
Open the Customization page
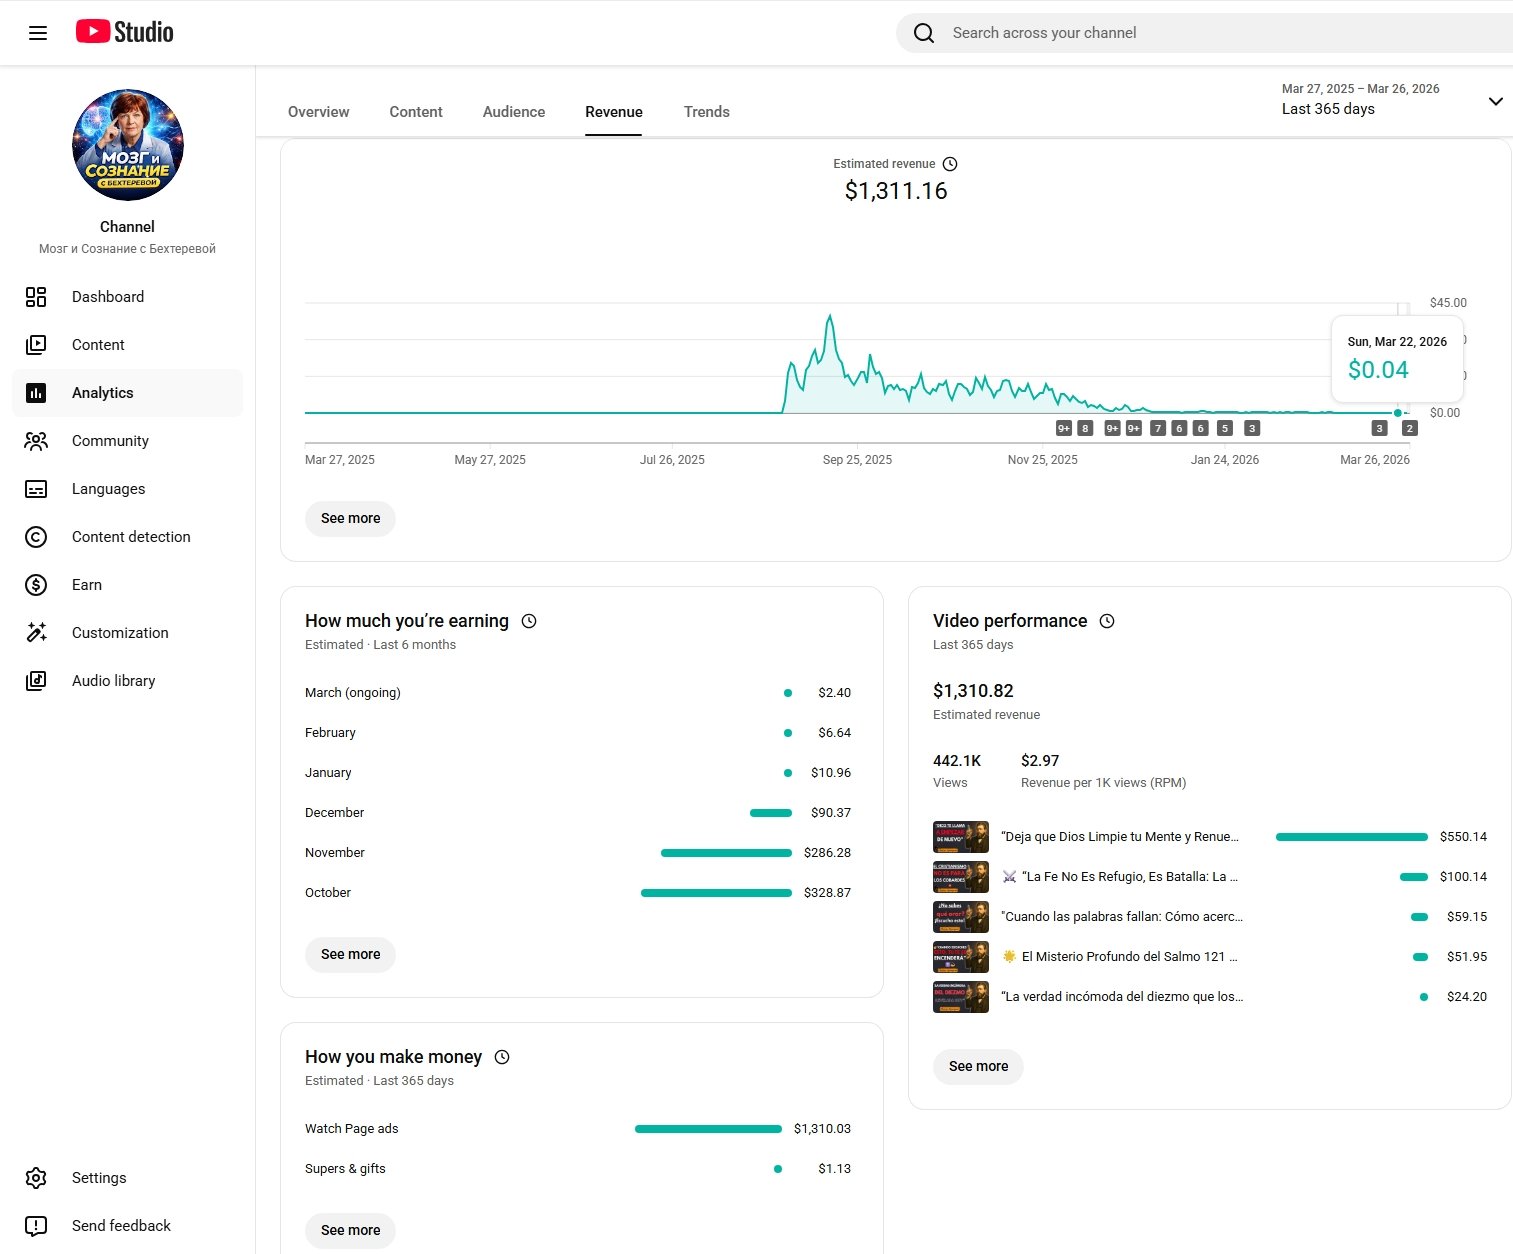[120, 633]
